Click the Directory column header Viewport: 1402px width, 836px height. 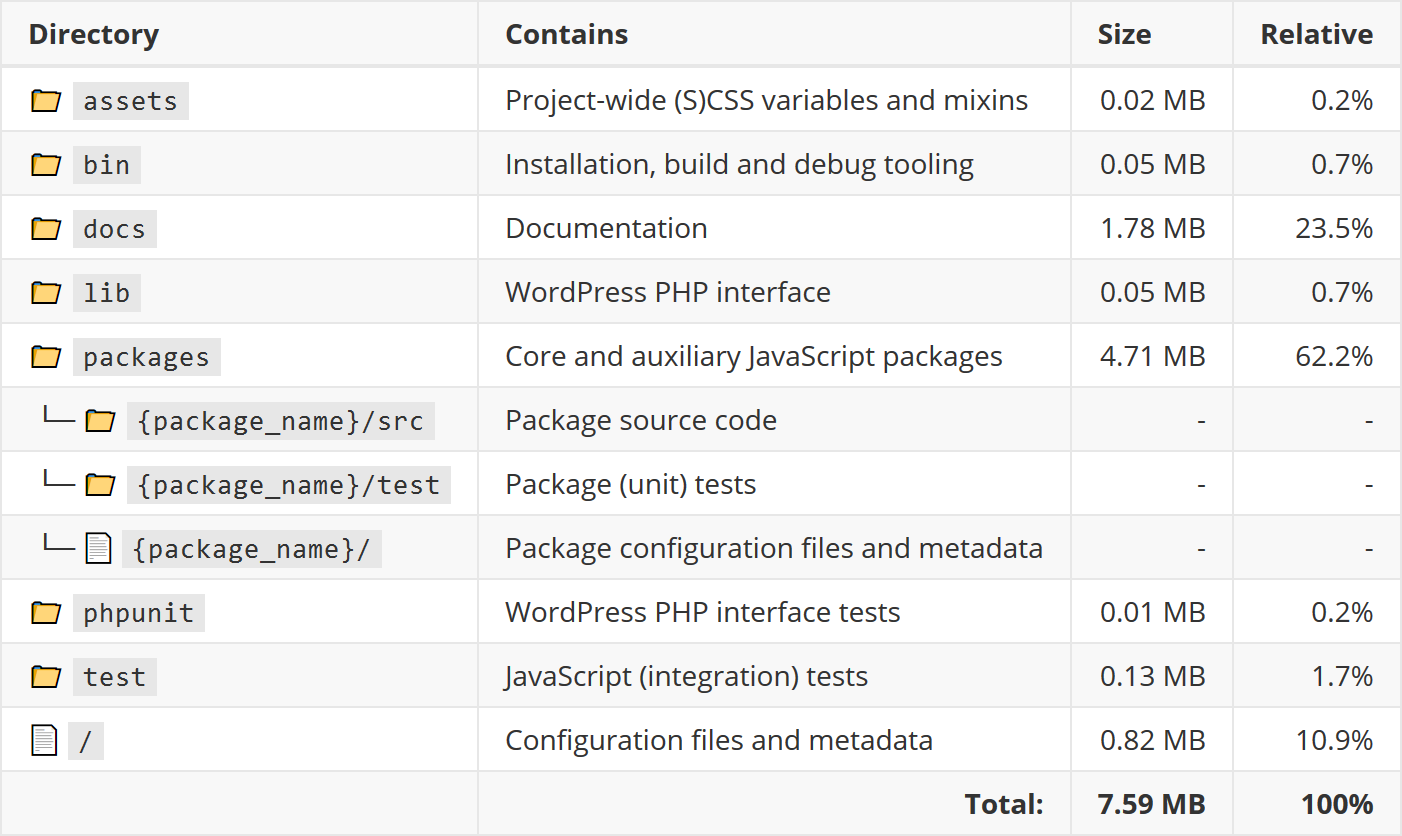(x=93, y=34)
